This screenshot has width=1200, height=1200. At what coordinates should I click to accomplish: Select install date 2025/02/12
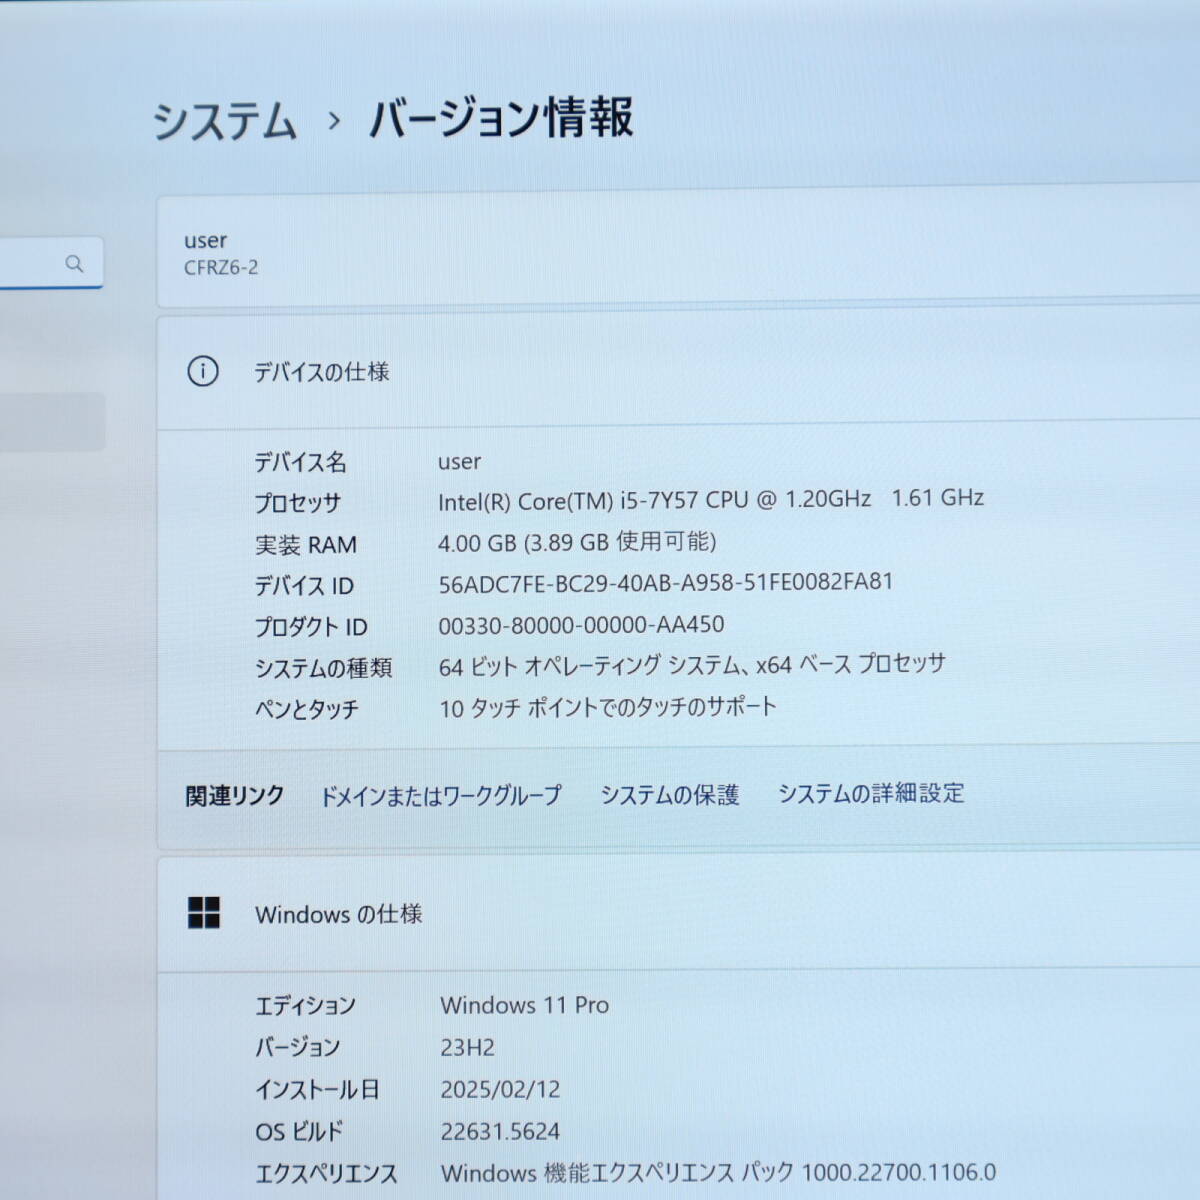click(500, 1089)
